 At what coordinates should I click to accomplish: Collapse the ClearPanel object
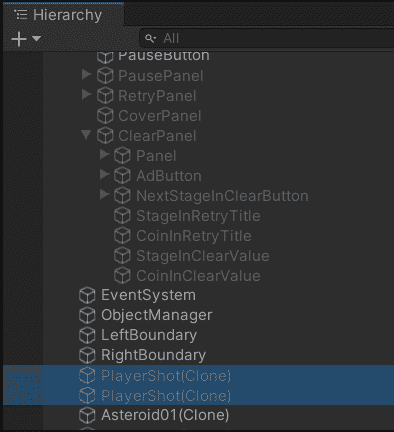(86, 135)
